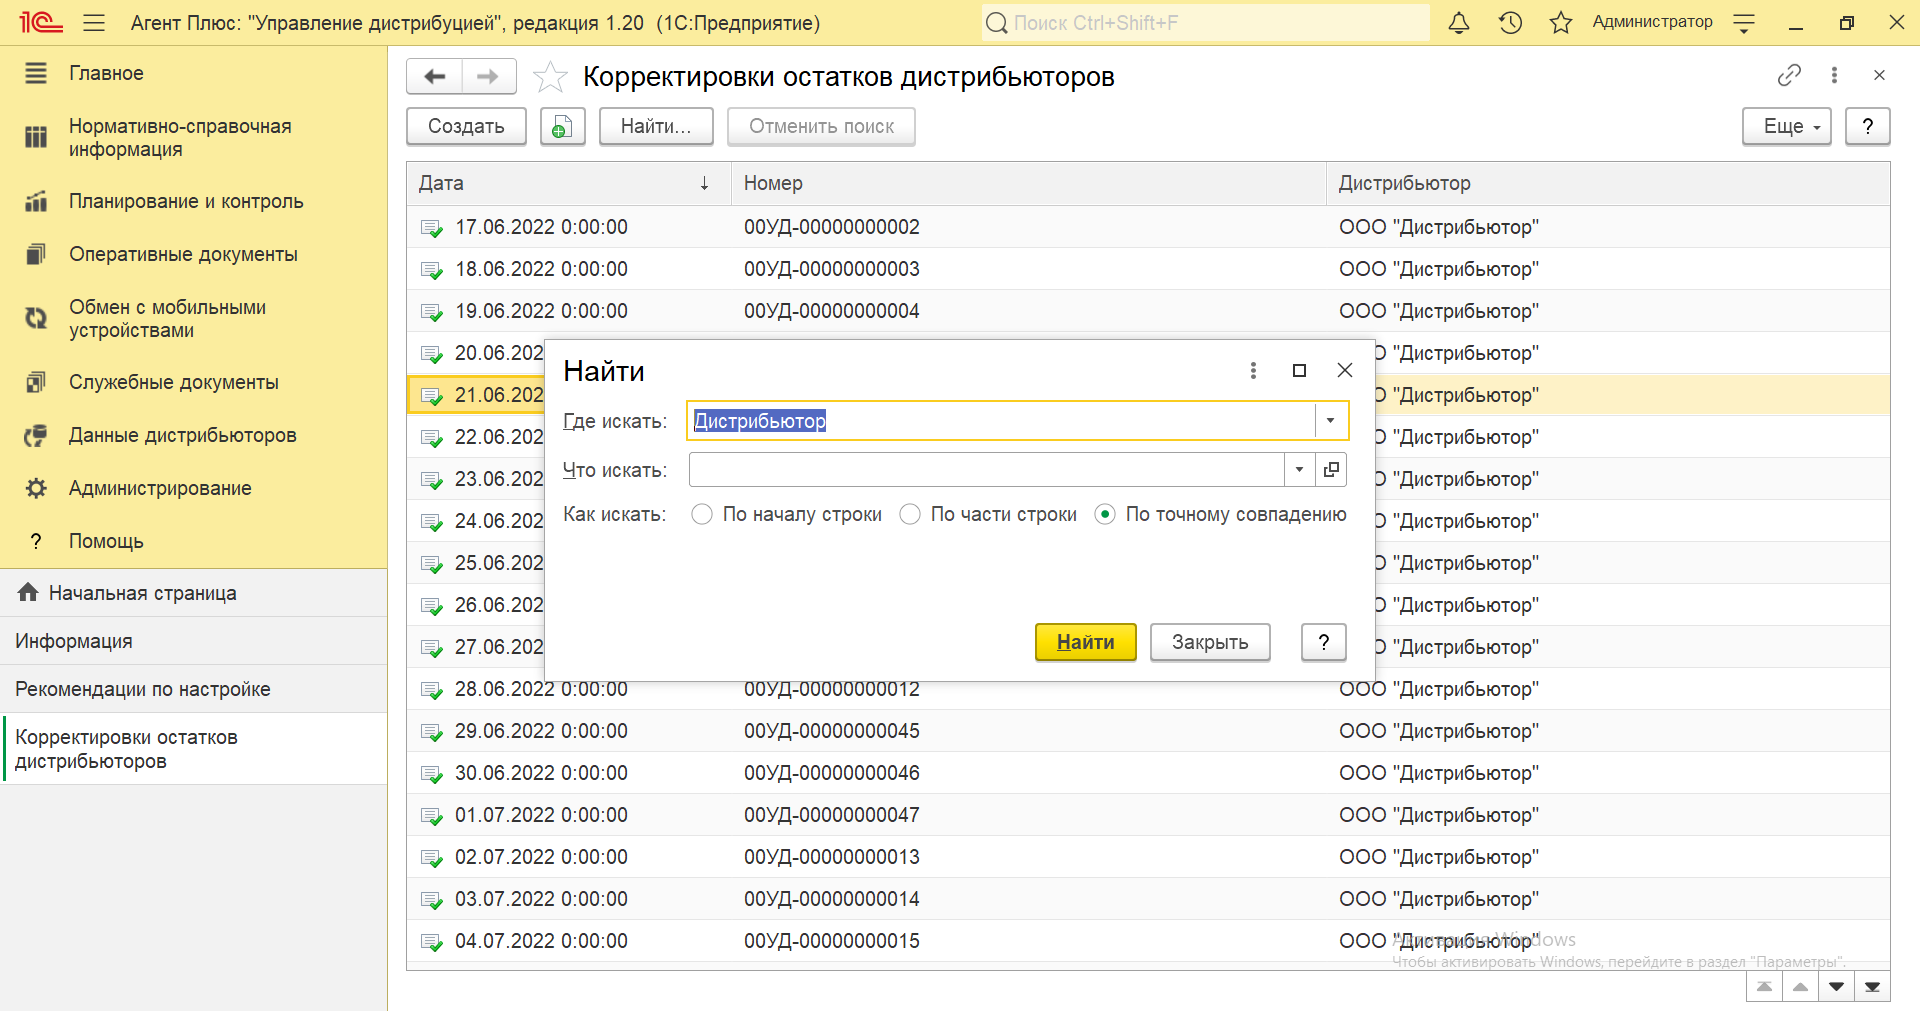Sort by the Дата column header
The image size is (1920, 1011).
pyautogui.click(x=568, y=183)
